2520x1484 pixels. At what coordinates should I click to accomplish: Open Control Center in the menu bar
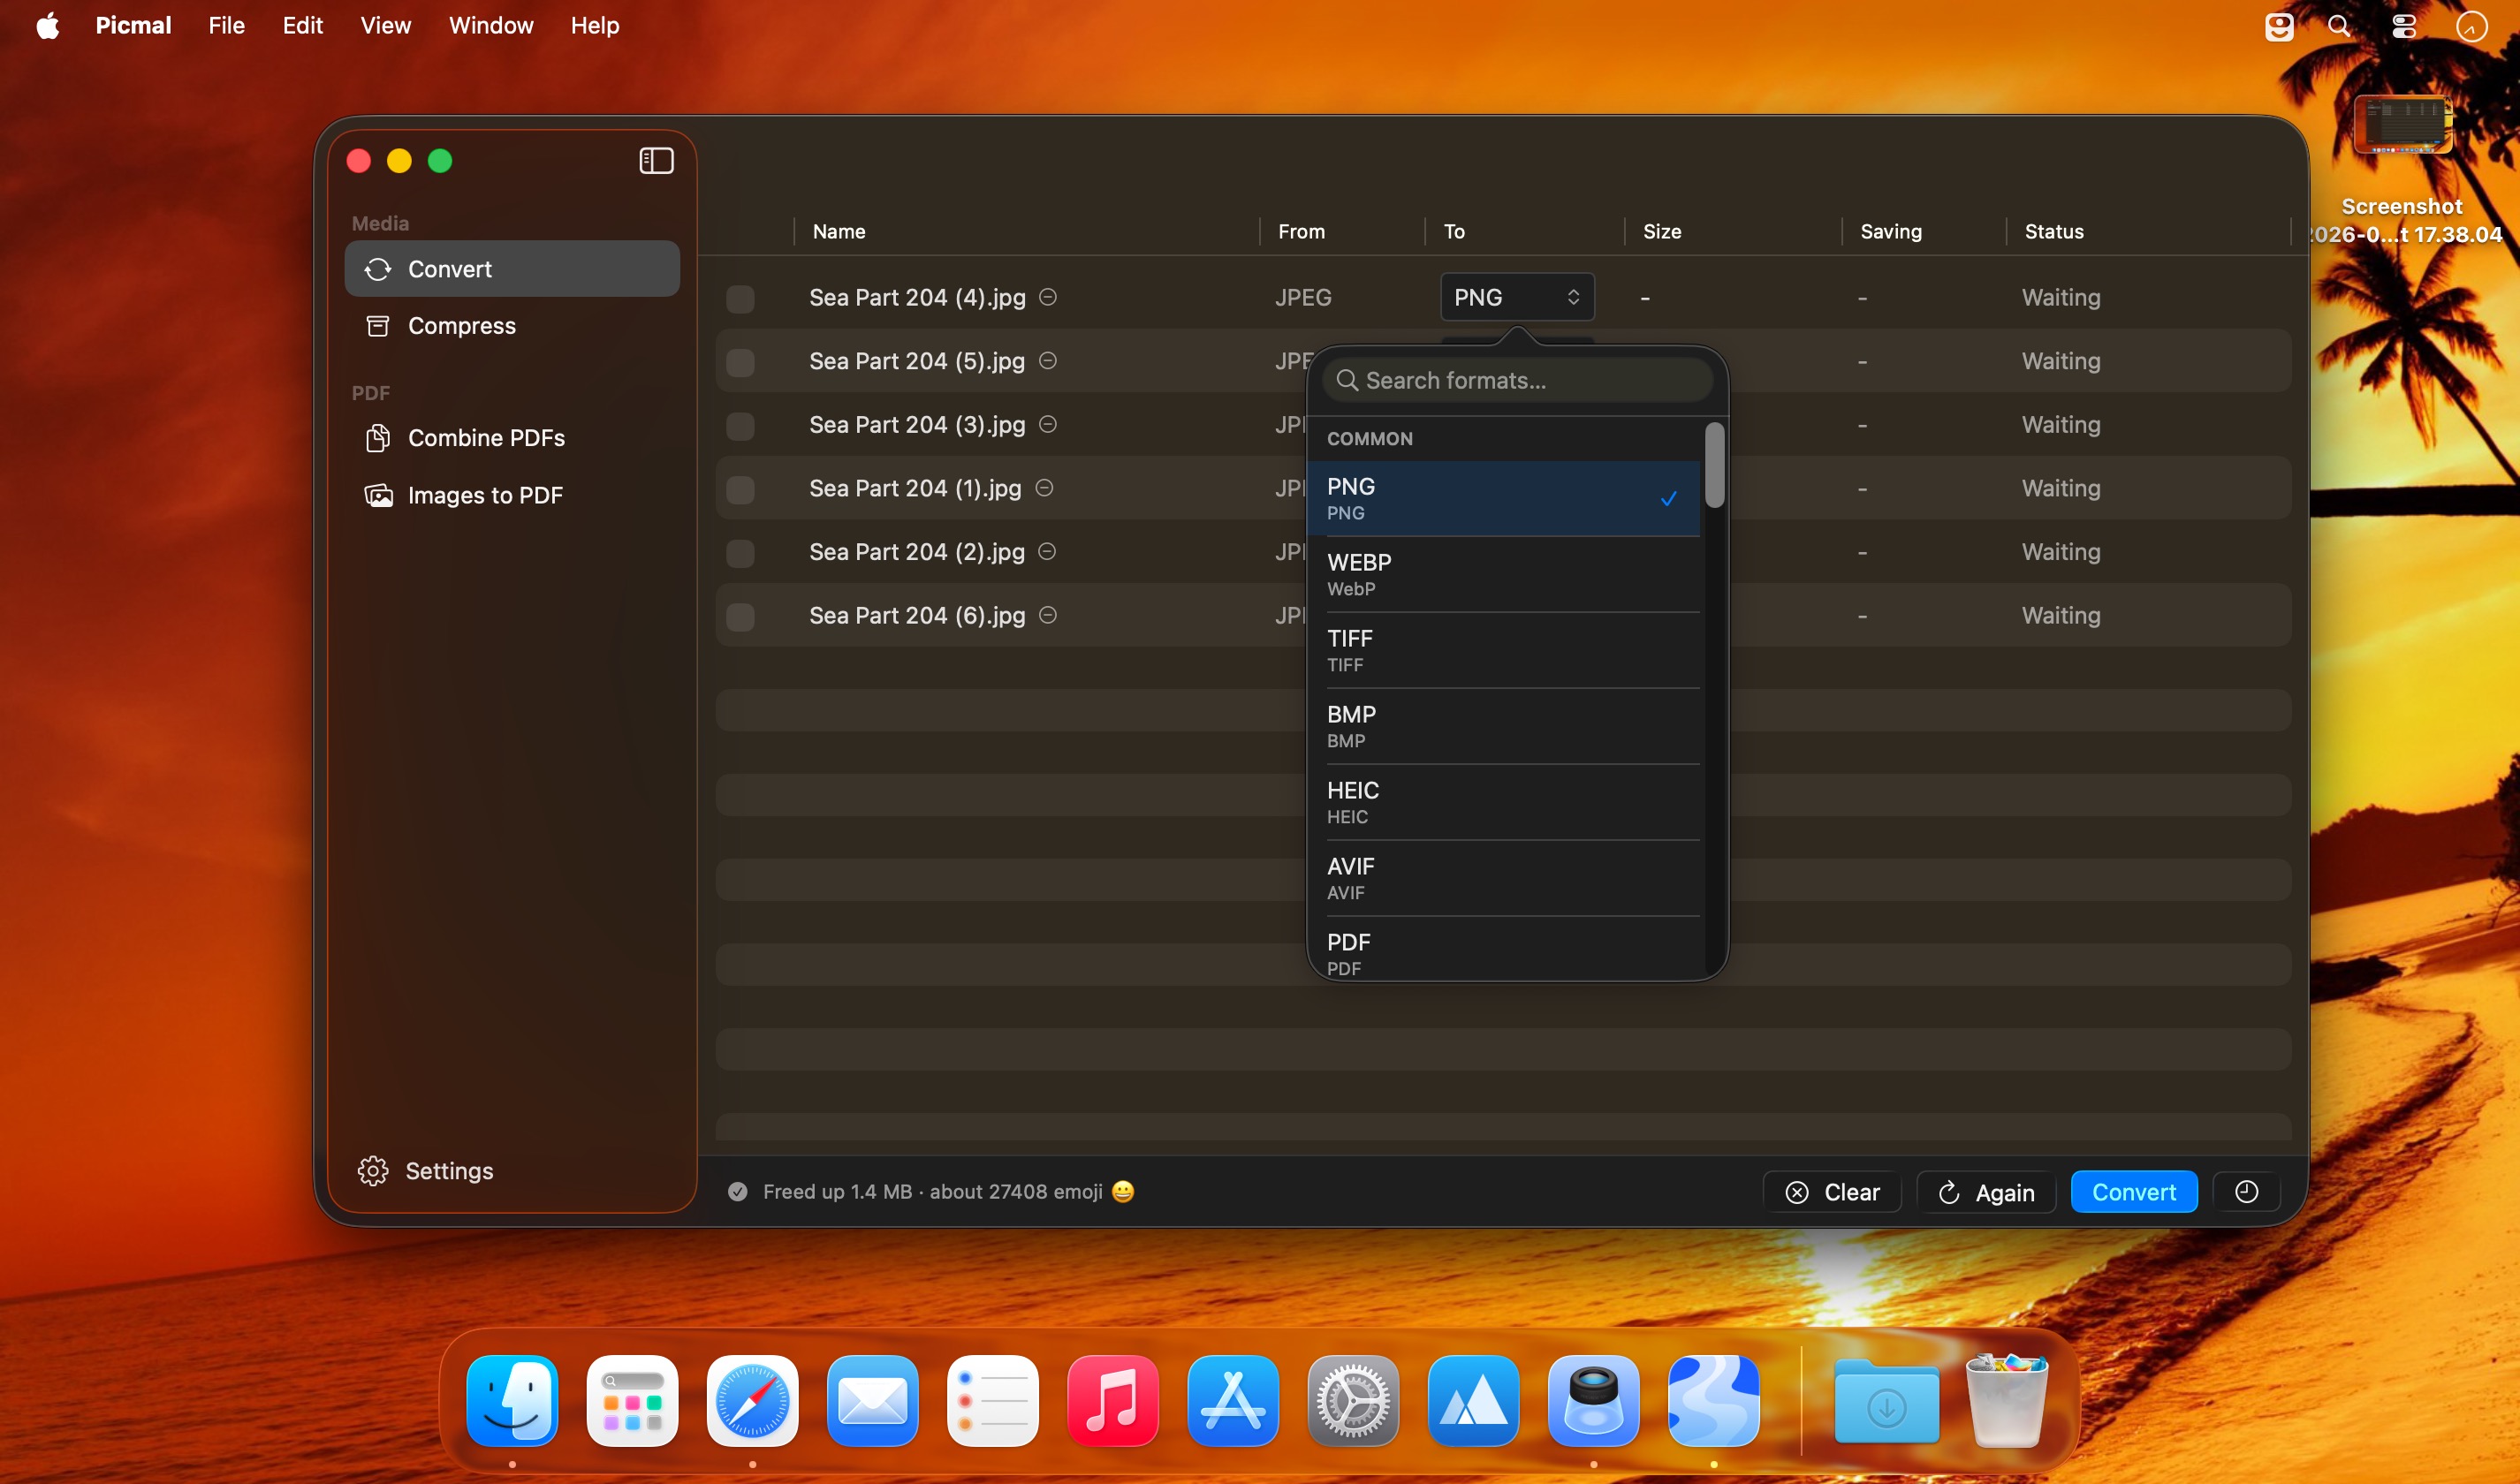tap(2404, 26)
